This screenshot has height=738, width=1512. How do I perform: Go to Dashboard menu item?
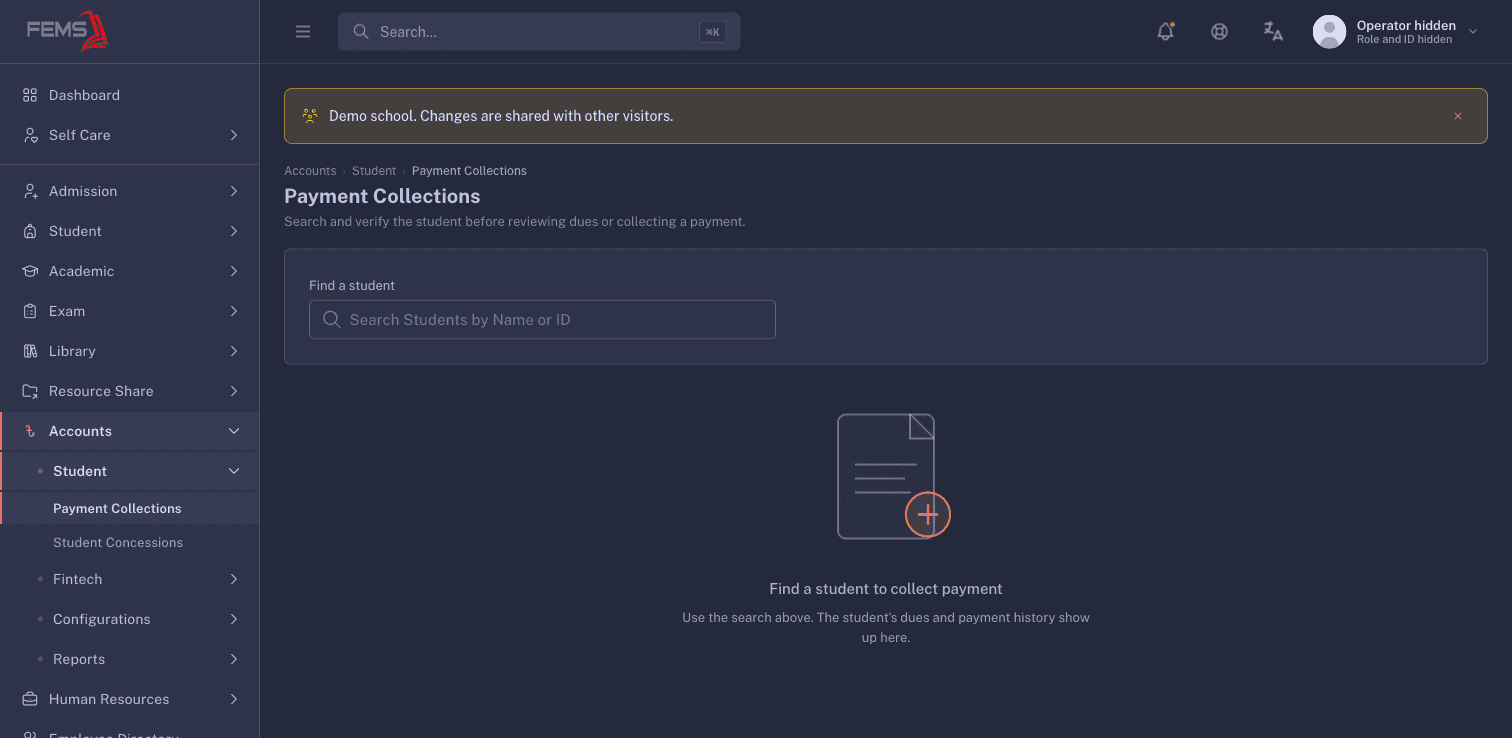[130, 95]
